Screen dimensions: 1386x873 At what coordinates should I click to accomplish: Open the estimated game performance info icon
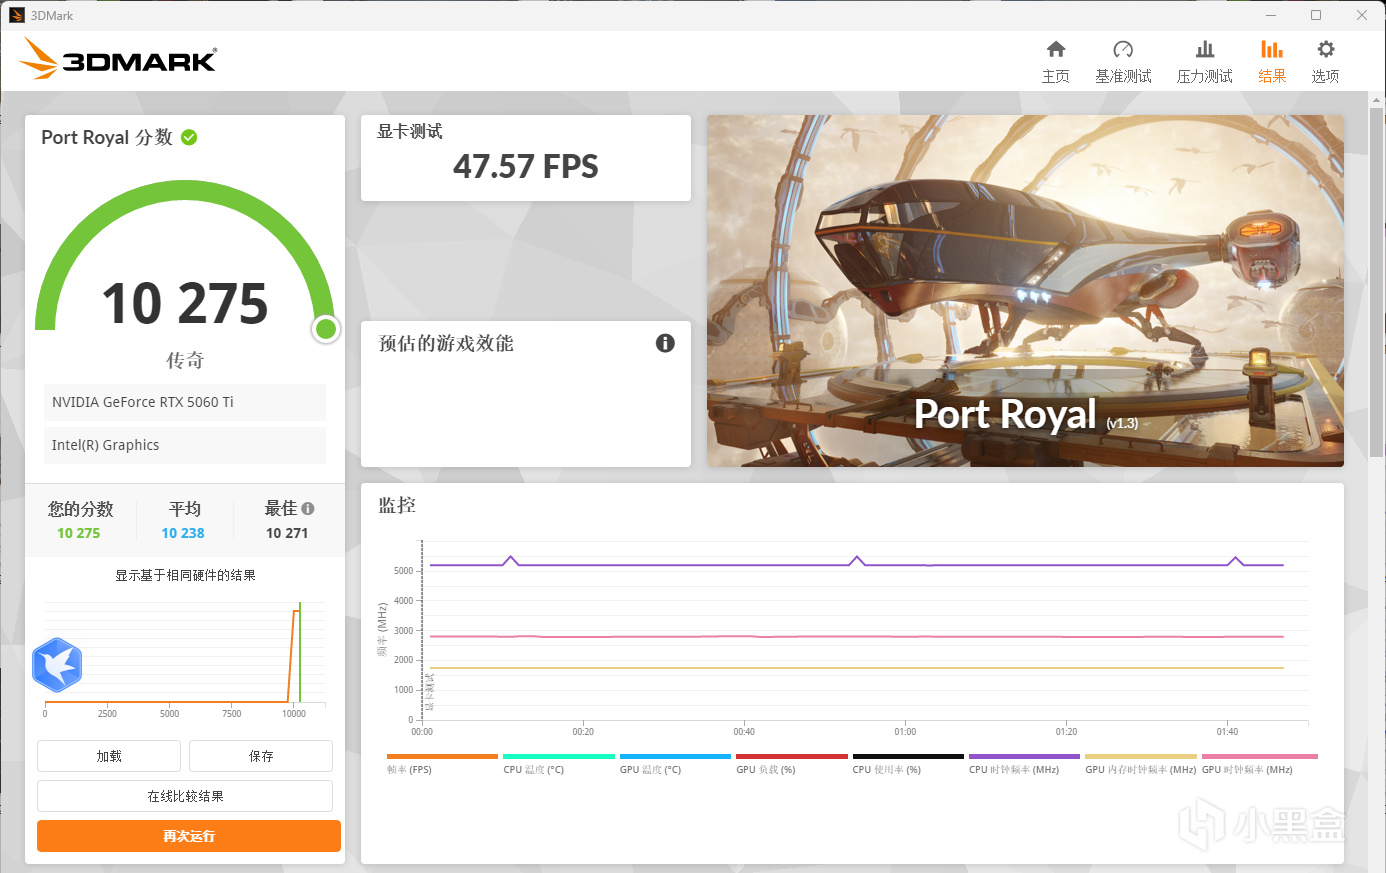click(x=665, y=343)
